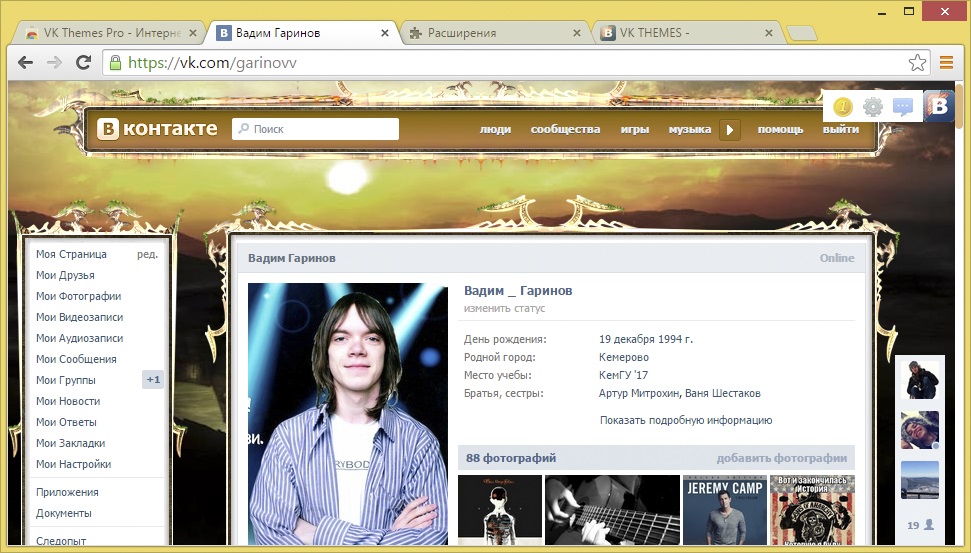This screenshot has height=553, width=971.
Task: Open Мои Новости in the sidebar
Action: point(68,401)
